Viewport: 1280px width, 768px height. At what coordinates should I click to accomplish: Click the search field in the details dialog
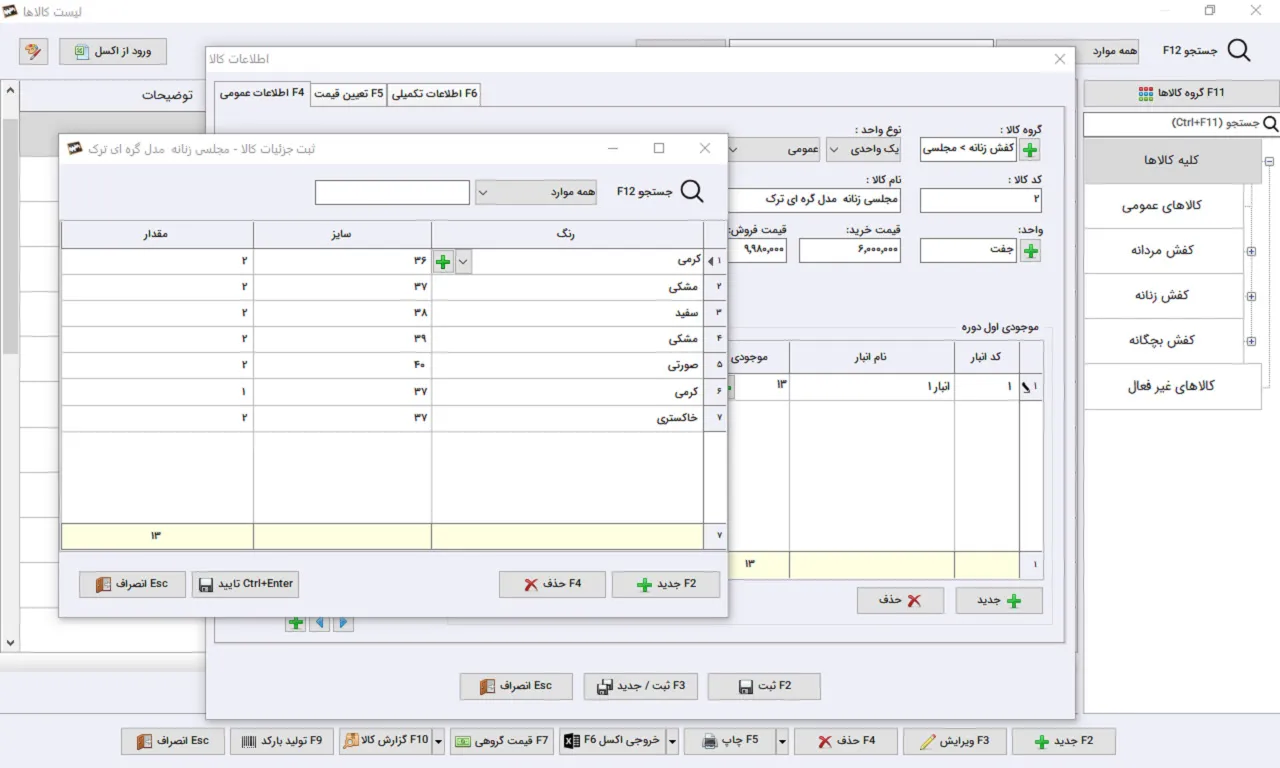[392, 192]
